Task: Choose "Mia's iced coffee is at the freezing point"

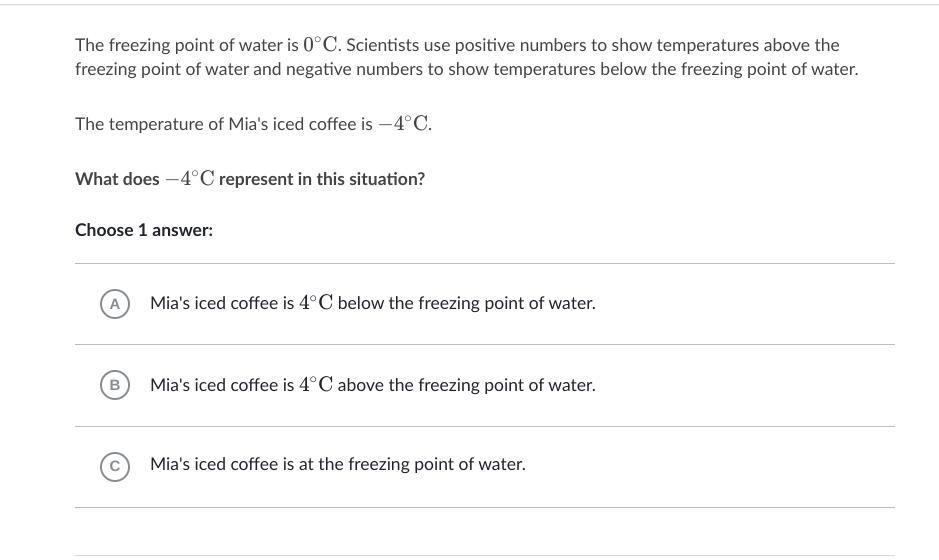Action: [x=337, y=464]
